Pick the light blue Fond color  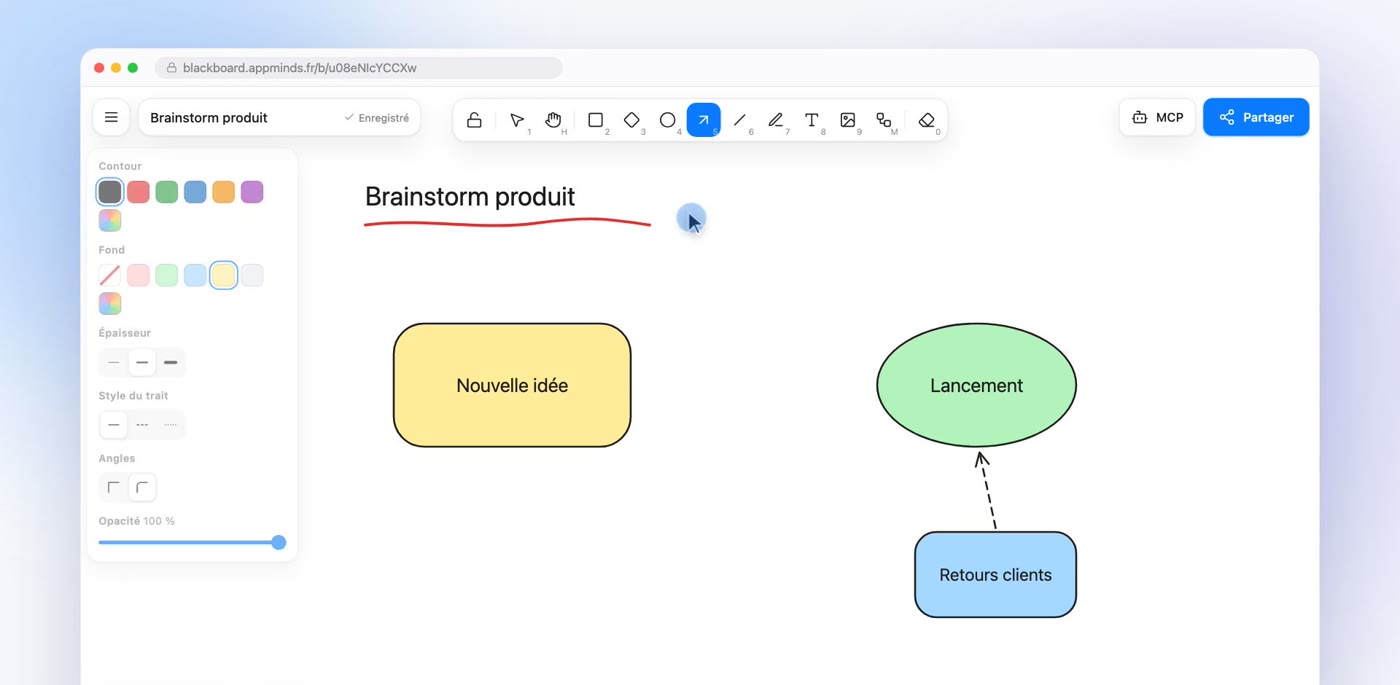point(195,275)
